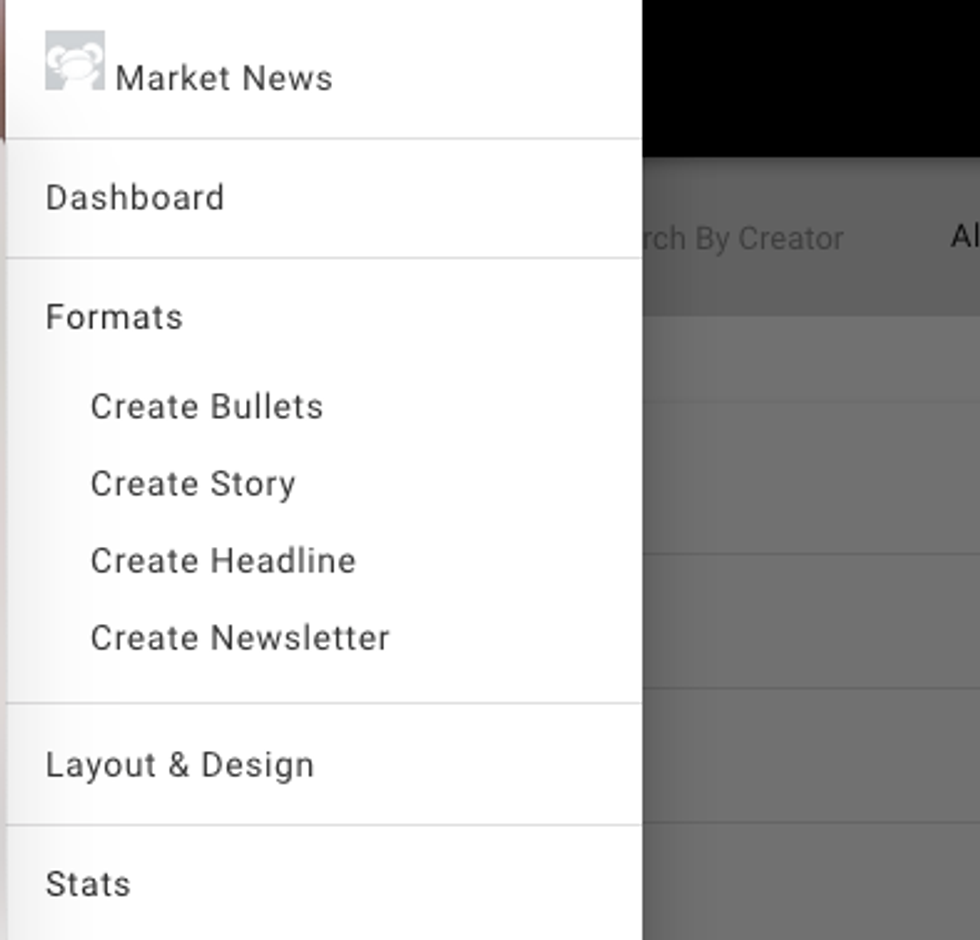Click the black header bar behind the drawer
The width and height of the screenshot is (980, 940).
click(x=810, y=78)
